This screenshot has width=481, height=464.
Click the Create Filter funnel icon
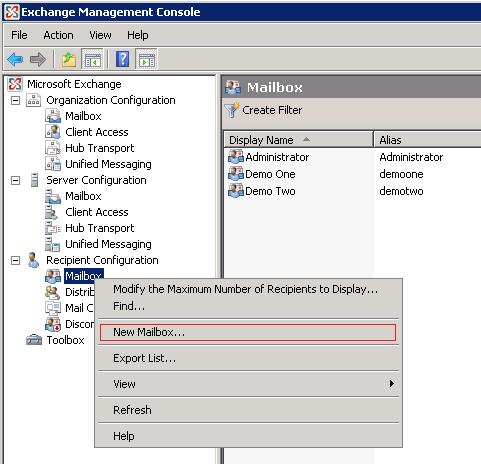232,110
